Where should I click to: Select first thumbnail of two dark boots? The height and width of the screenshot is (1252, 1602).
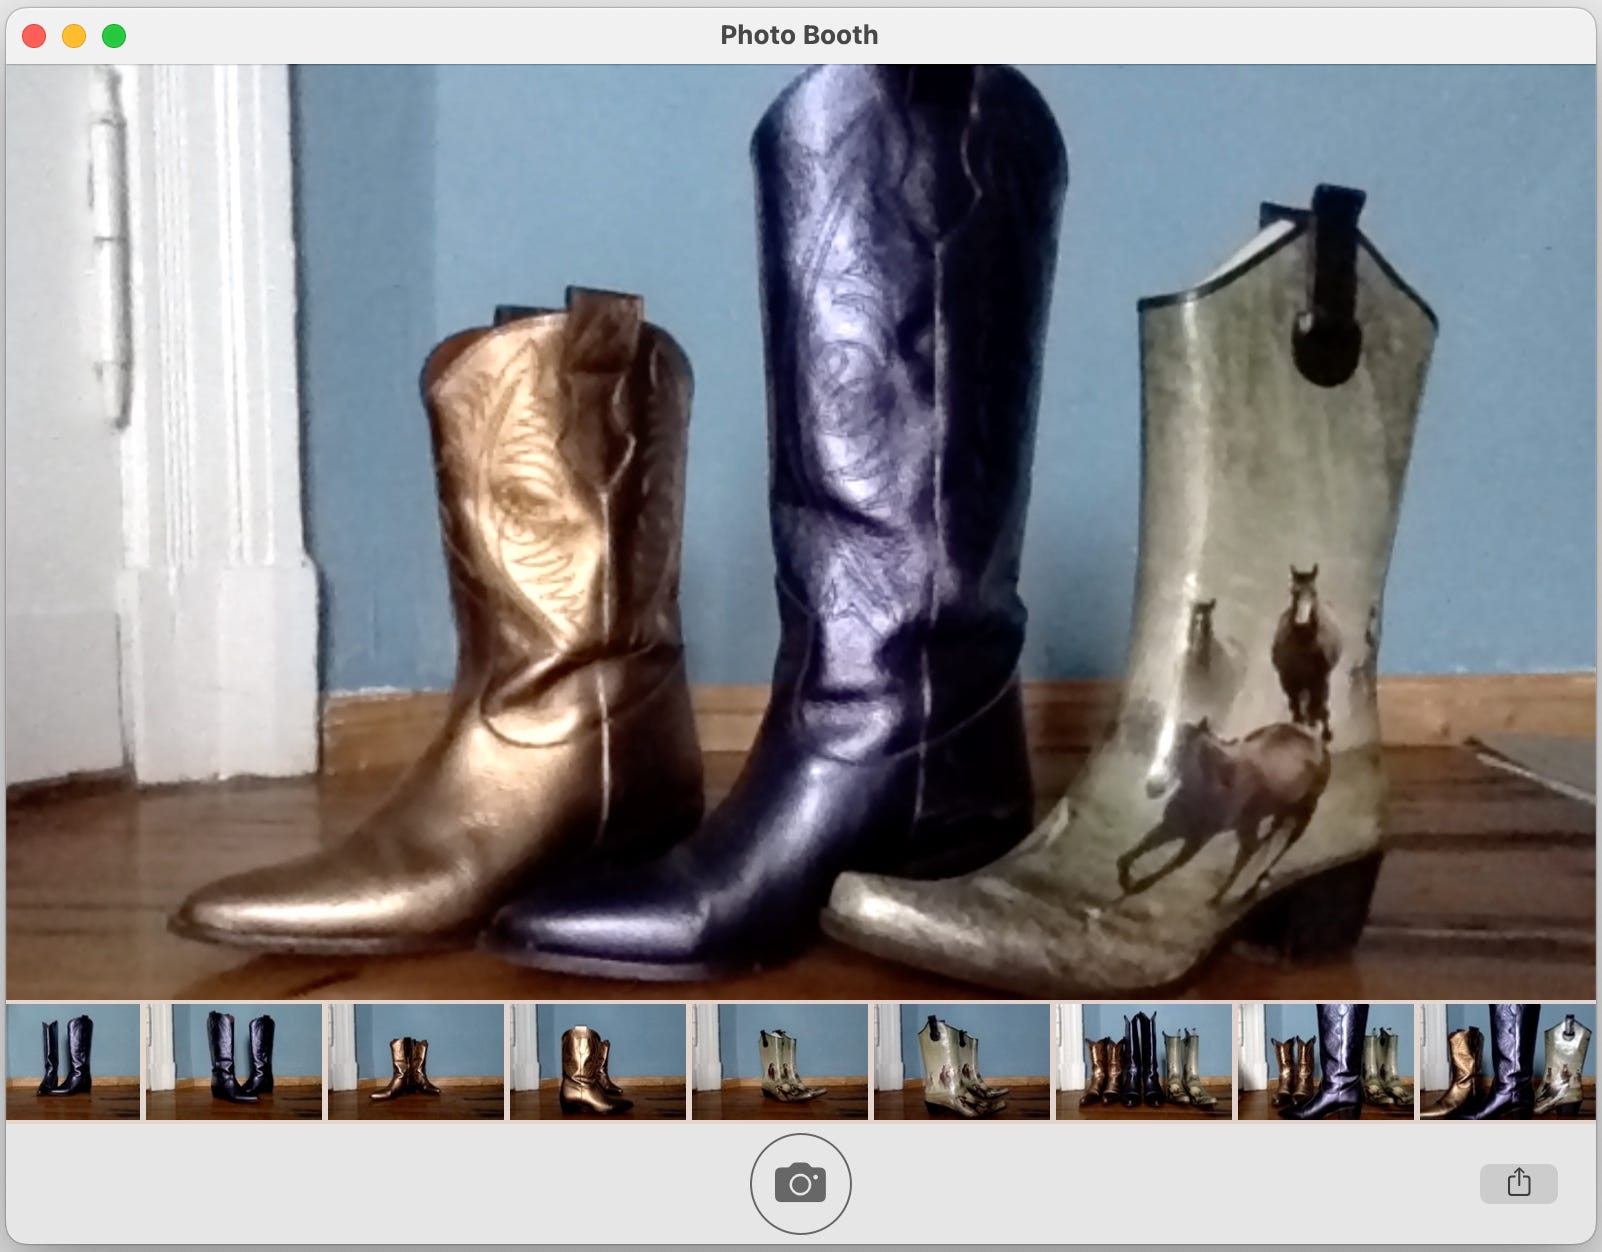(x=73, y=1061)
